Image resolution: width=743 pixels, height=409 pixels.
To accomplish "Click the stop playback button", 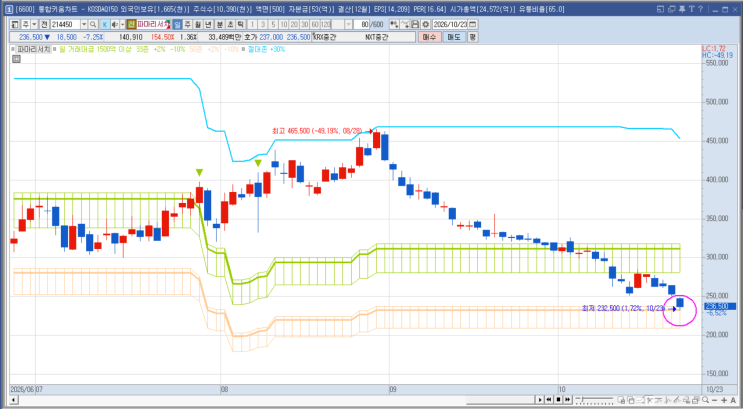I will (x=558, y=400).
